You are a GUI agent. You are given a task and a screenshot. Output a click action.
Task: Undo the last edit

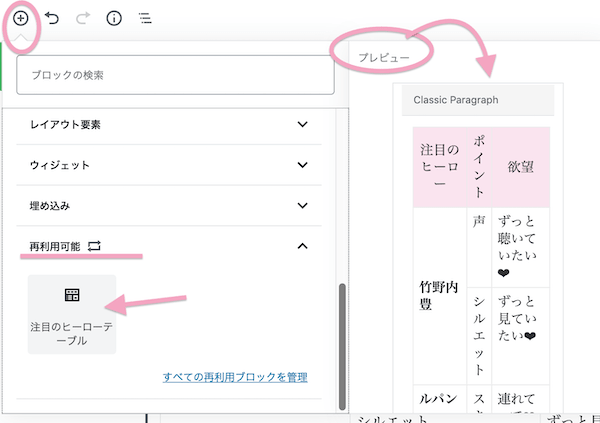pos(52,18)
